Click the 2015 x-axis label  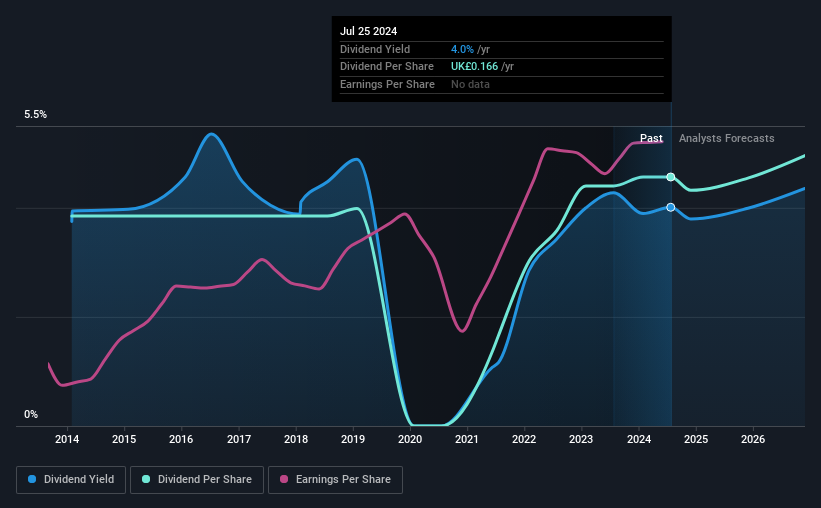(x=124, y=439)
